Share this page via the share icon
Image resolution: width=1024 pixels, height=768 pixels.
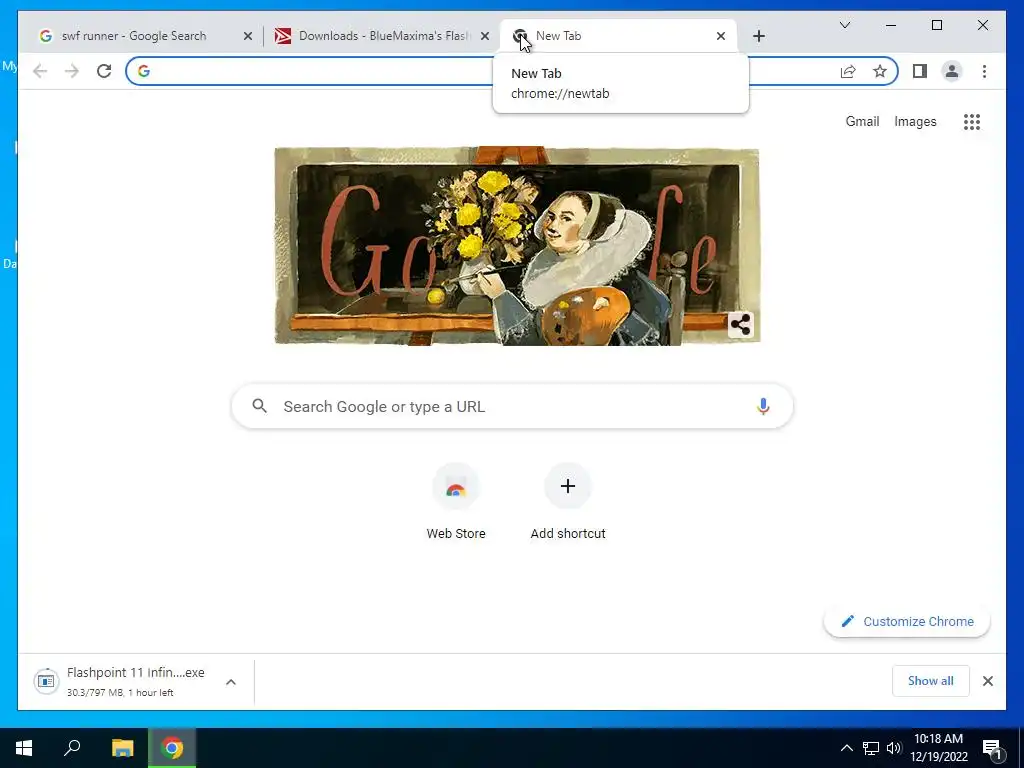(x=848, y=71)
